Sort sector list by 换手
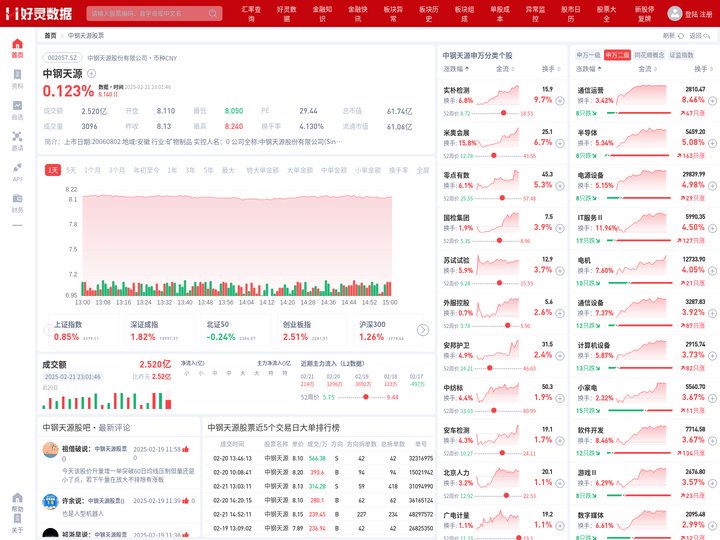 [x=703, y=69]
